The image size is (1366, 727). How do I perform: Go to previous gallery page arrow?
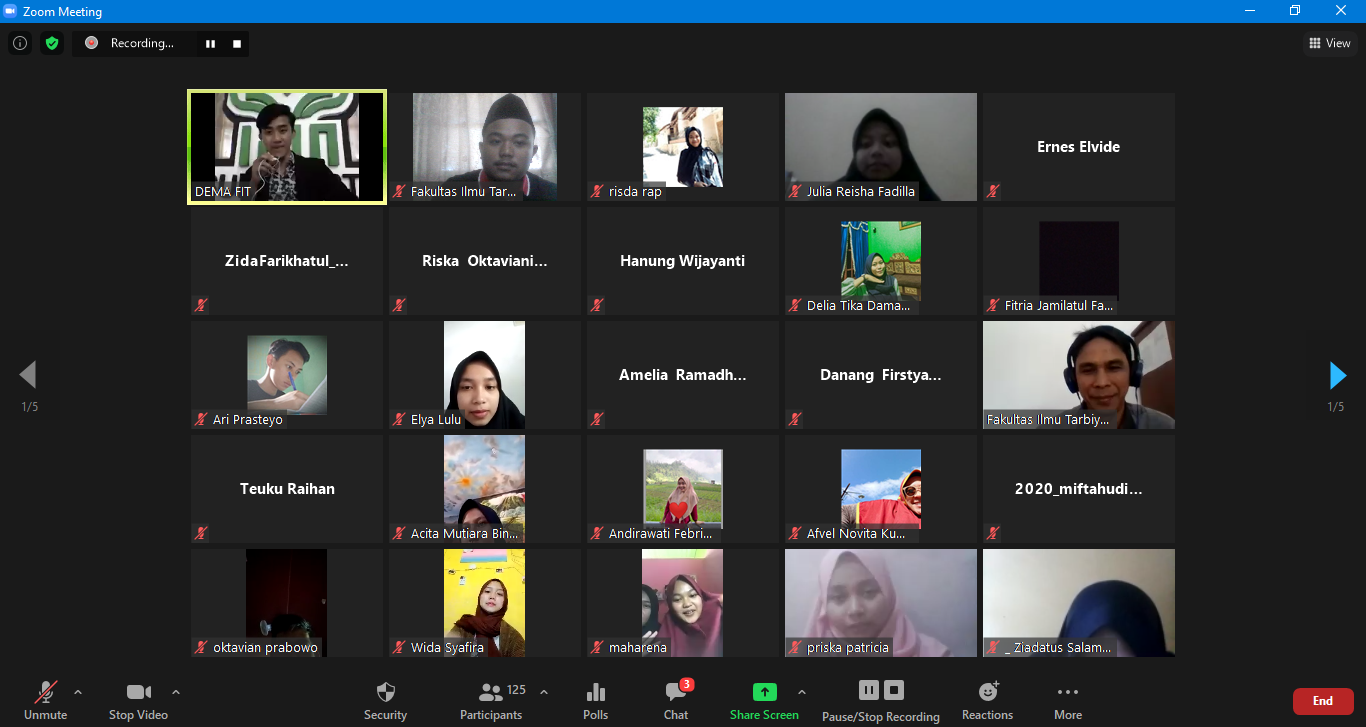pos(28,375)
